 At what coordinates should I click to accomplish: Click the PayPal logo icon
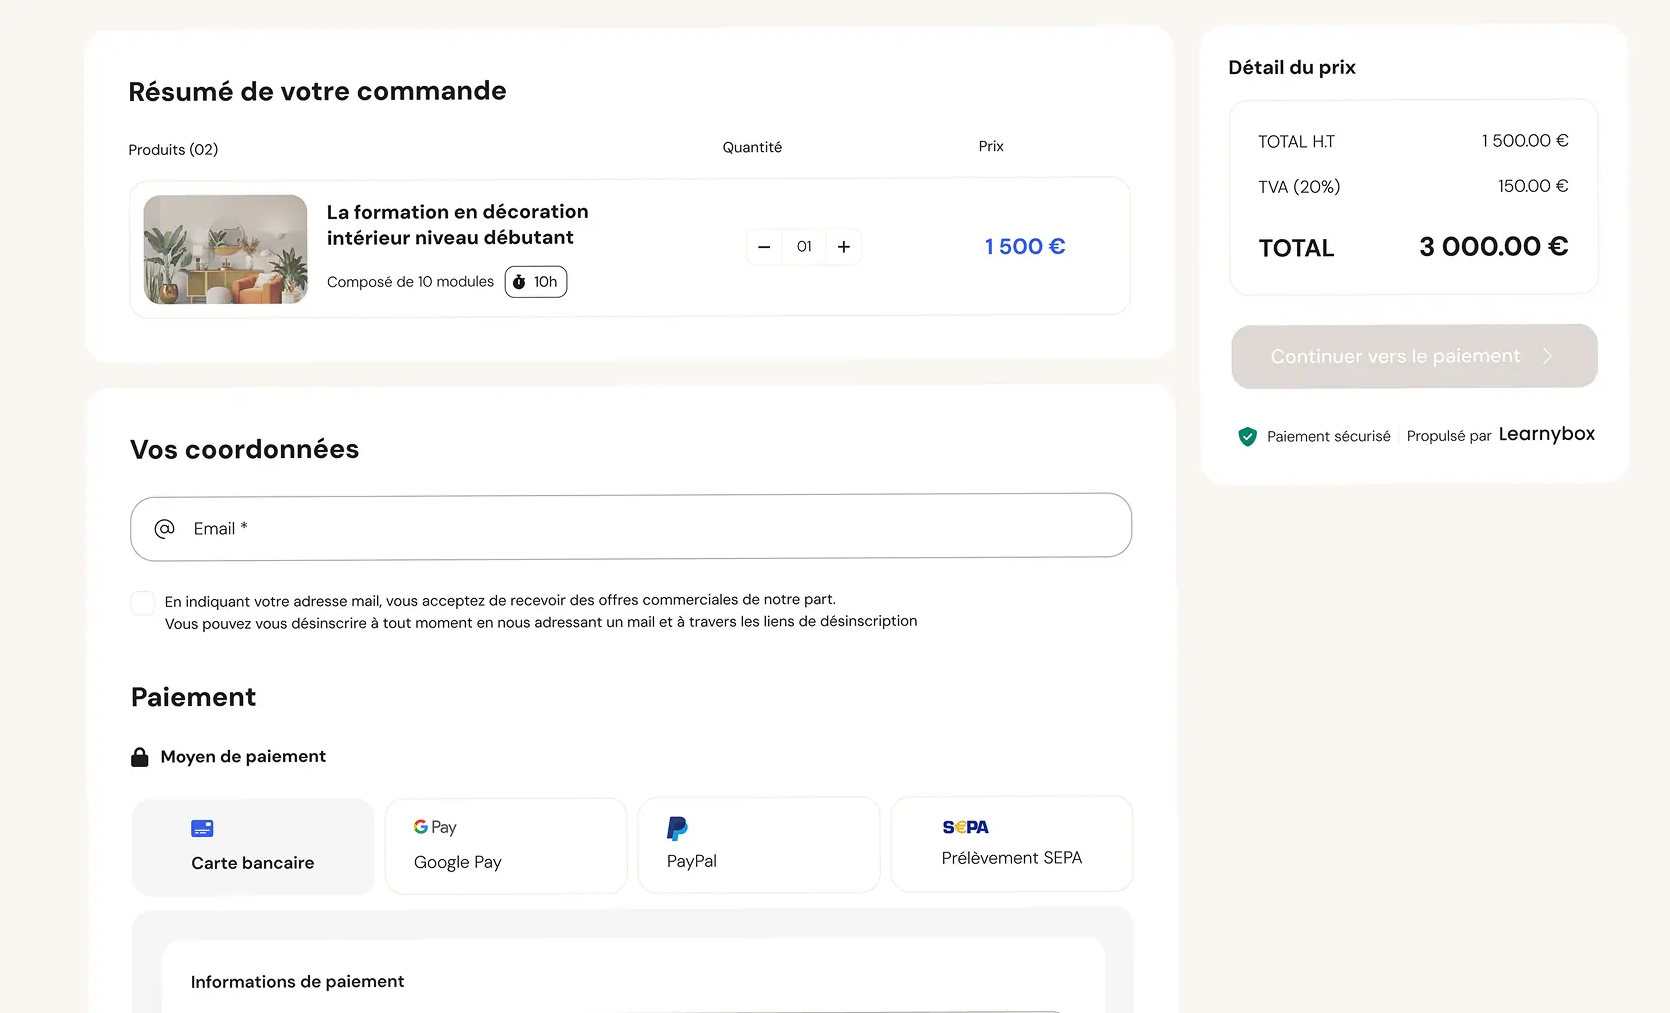click(677, 828)
